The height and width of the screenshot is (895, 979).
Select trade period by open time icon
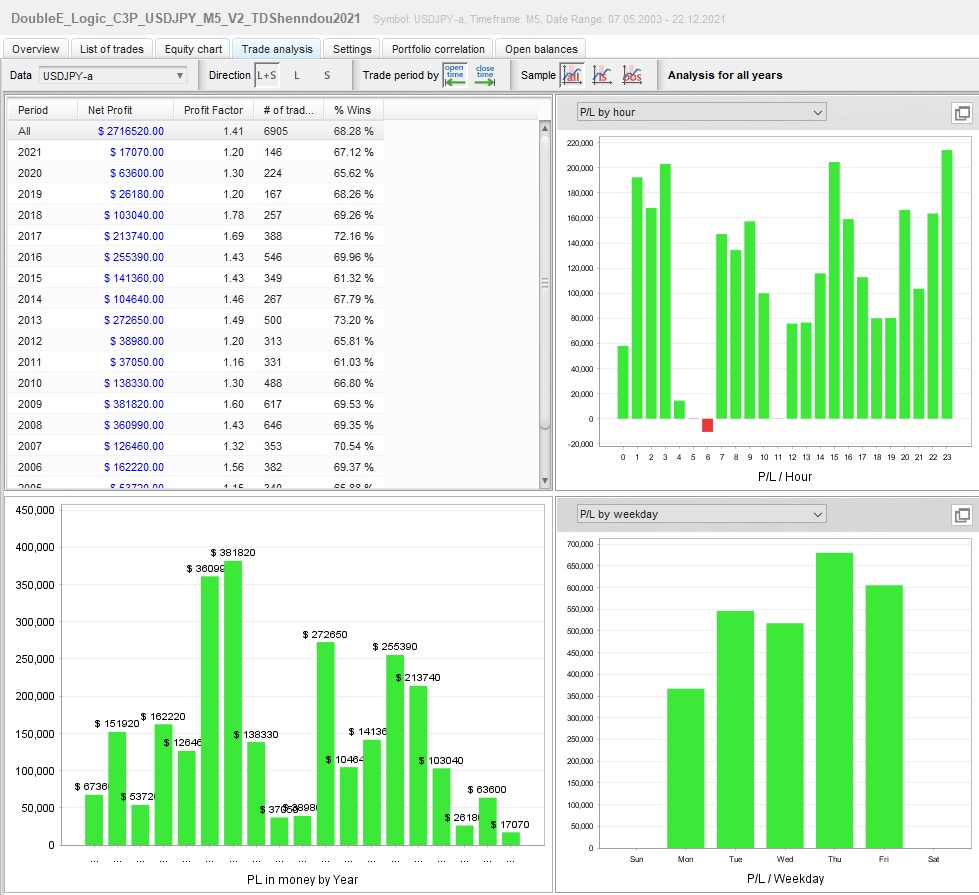point(455,75)
